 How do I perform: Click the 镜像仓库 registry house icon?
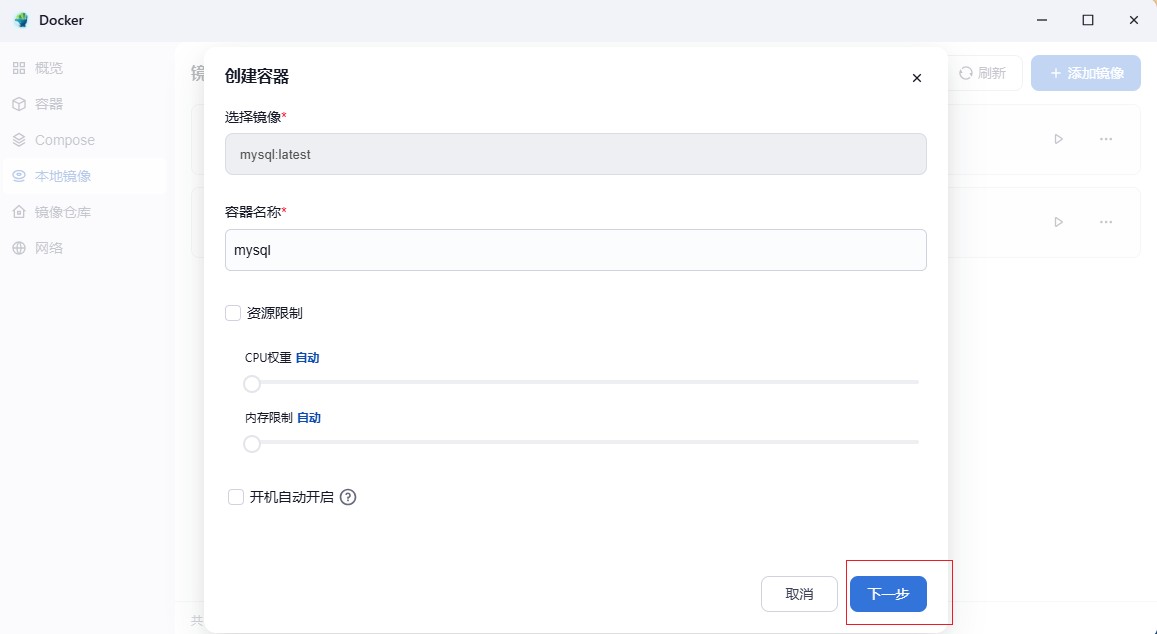[x=19, y=212]
